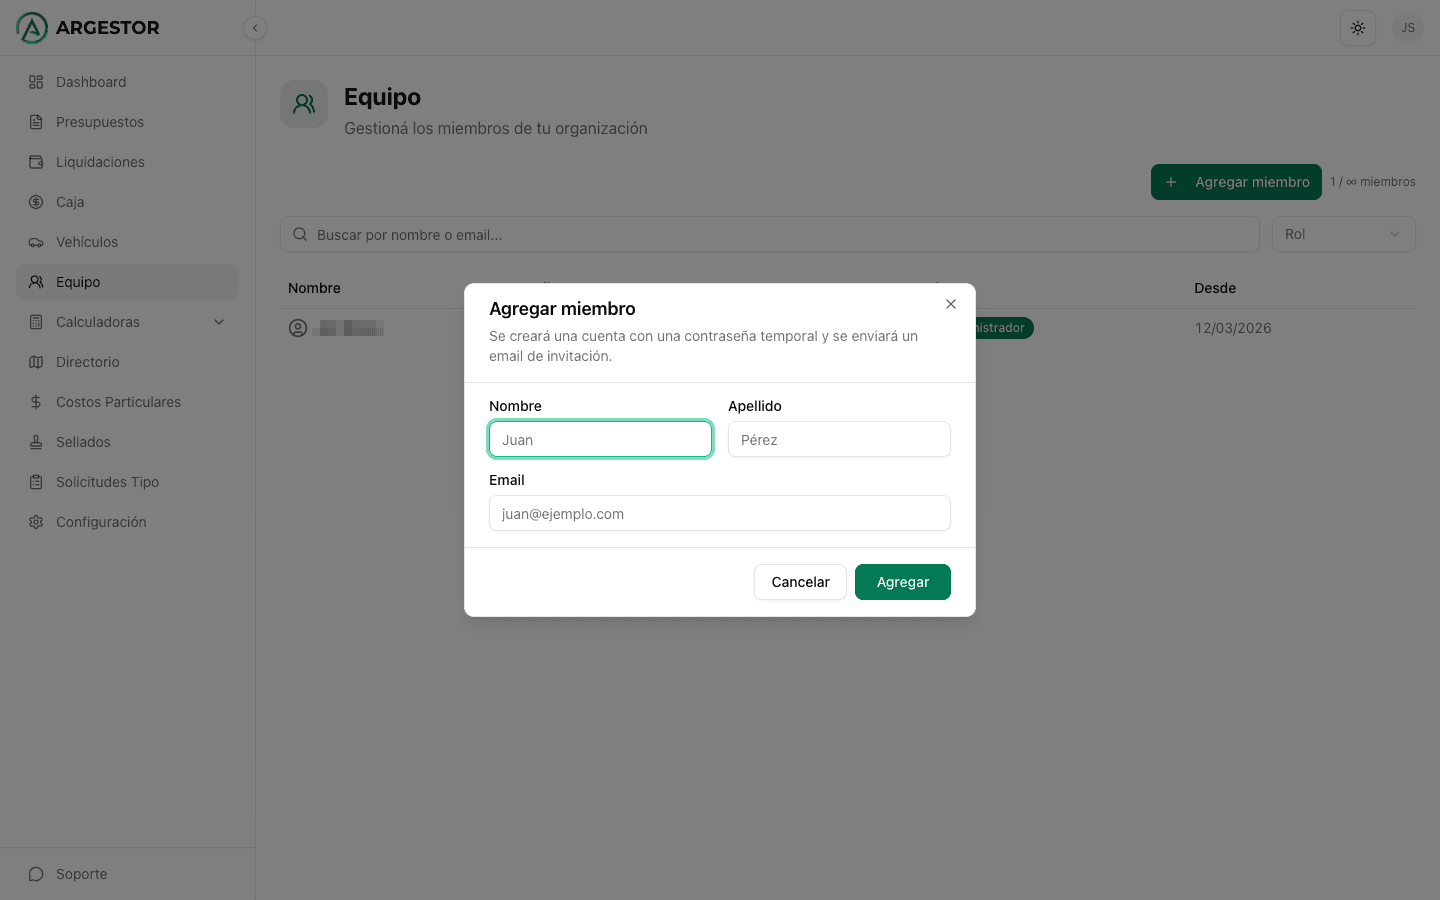Click the Dashboard grid icon in sidebar
This screenshot has height=900, width=1440.
click(x=36, y=82)
